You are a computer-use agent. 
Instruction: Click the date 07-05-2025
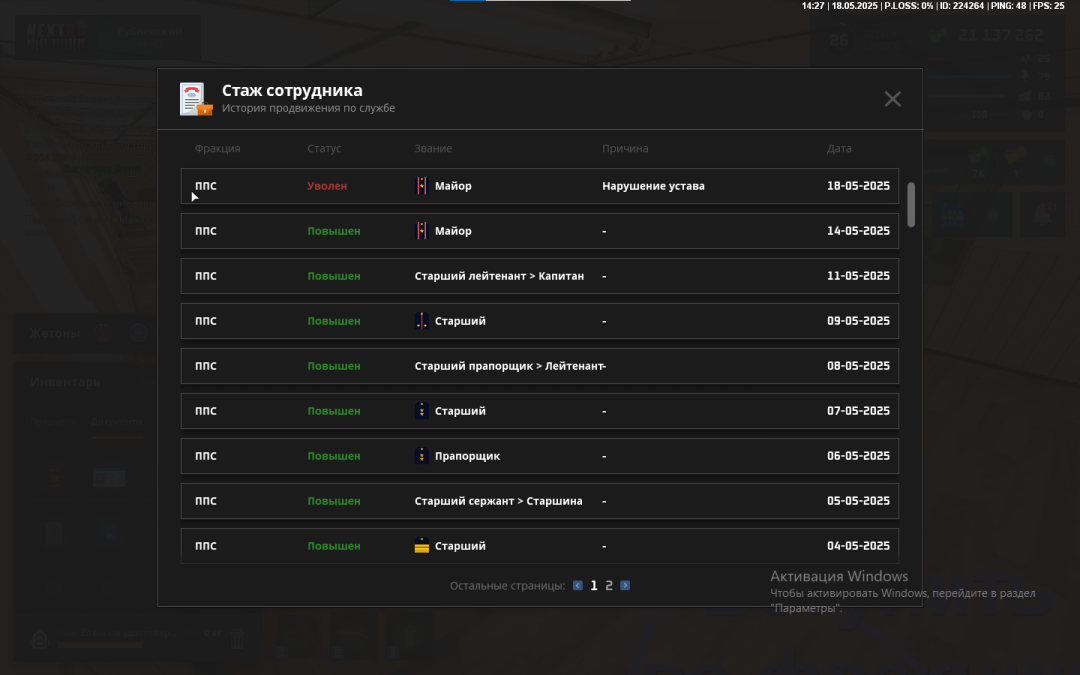pyautogui.click(x=858, y=411)
